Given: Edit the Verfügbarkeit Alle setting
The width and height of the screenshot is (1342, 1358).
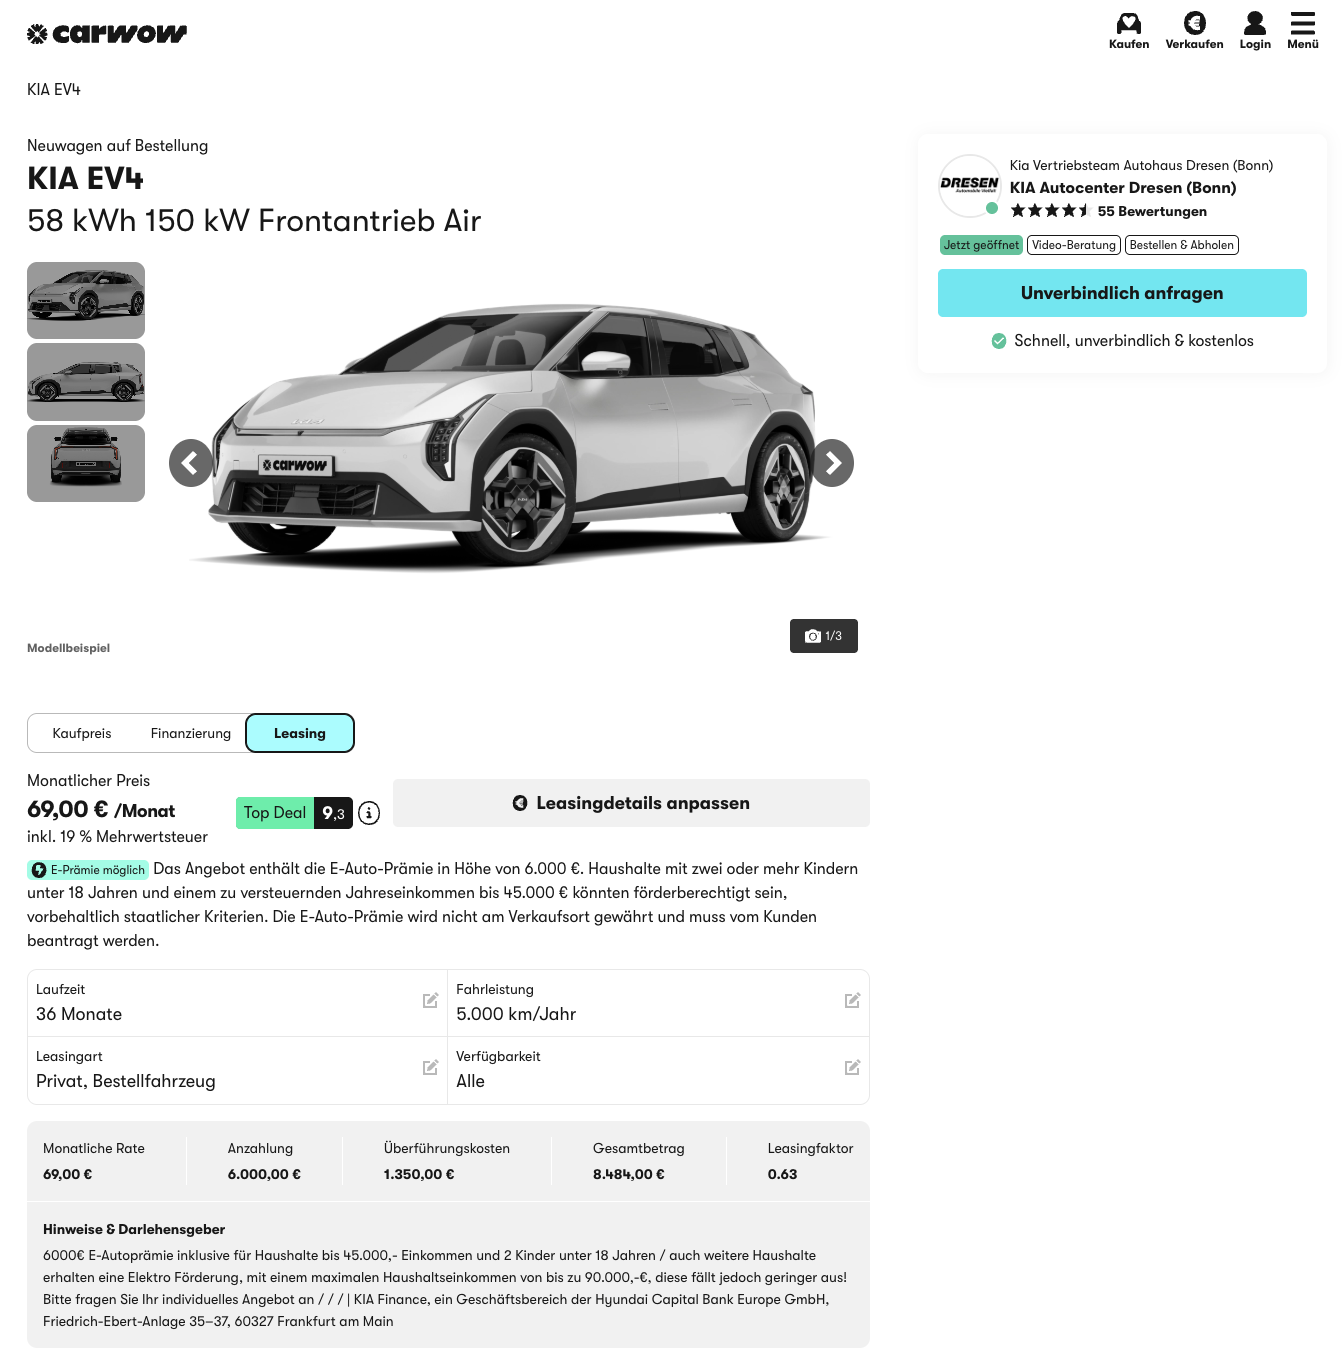Looking at the screenshot, I should 658,1070.
